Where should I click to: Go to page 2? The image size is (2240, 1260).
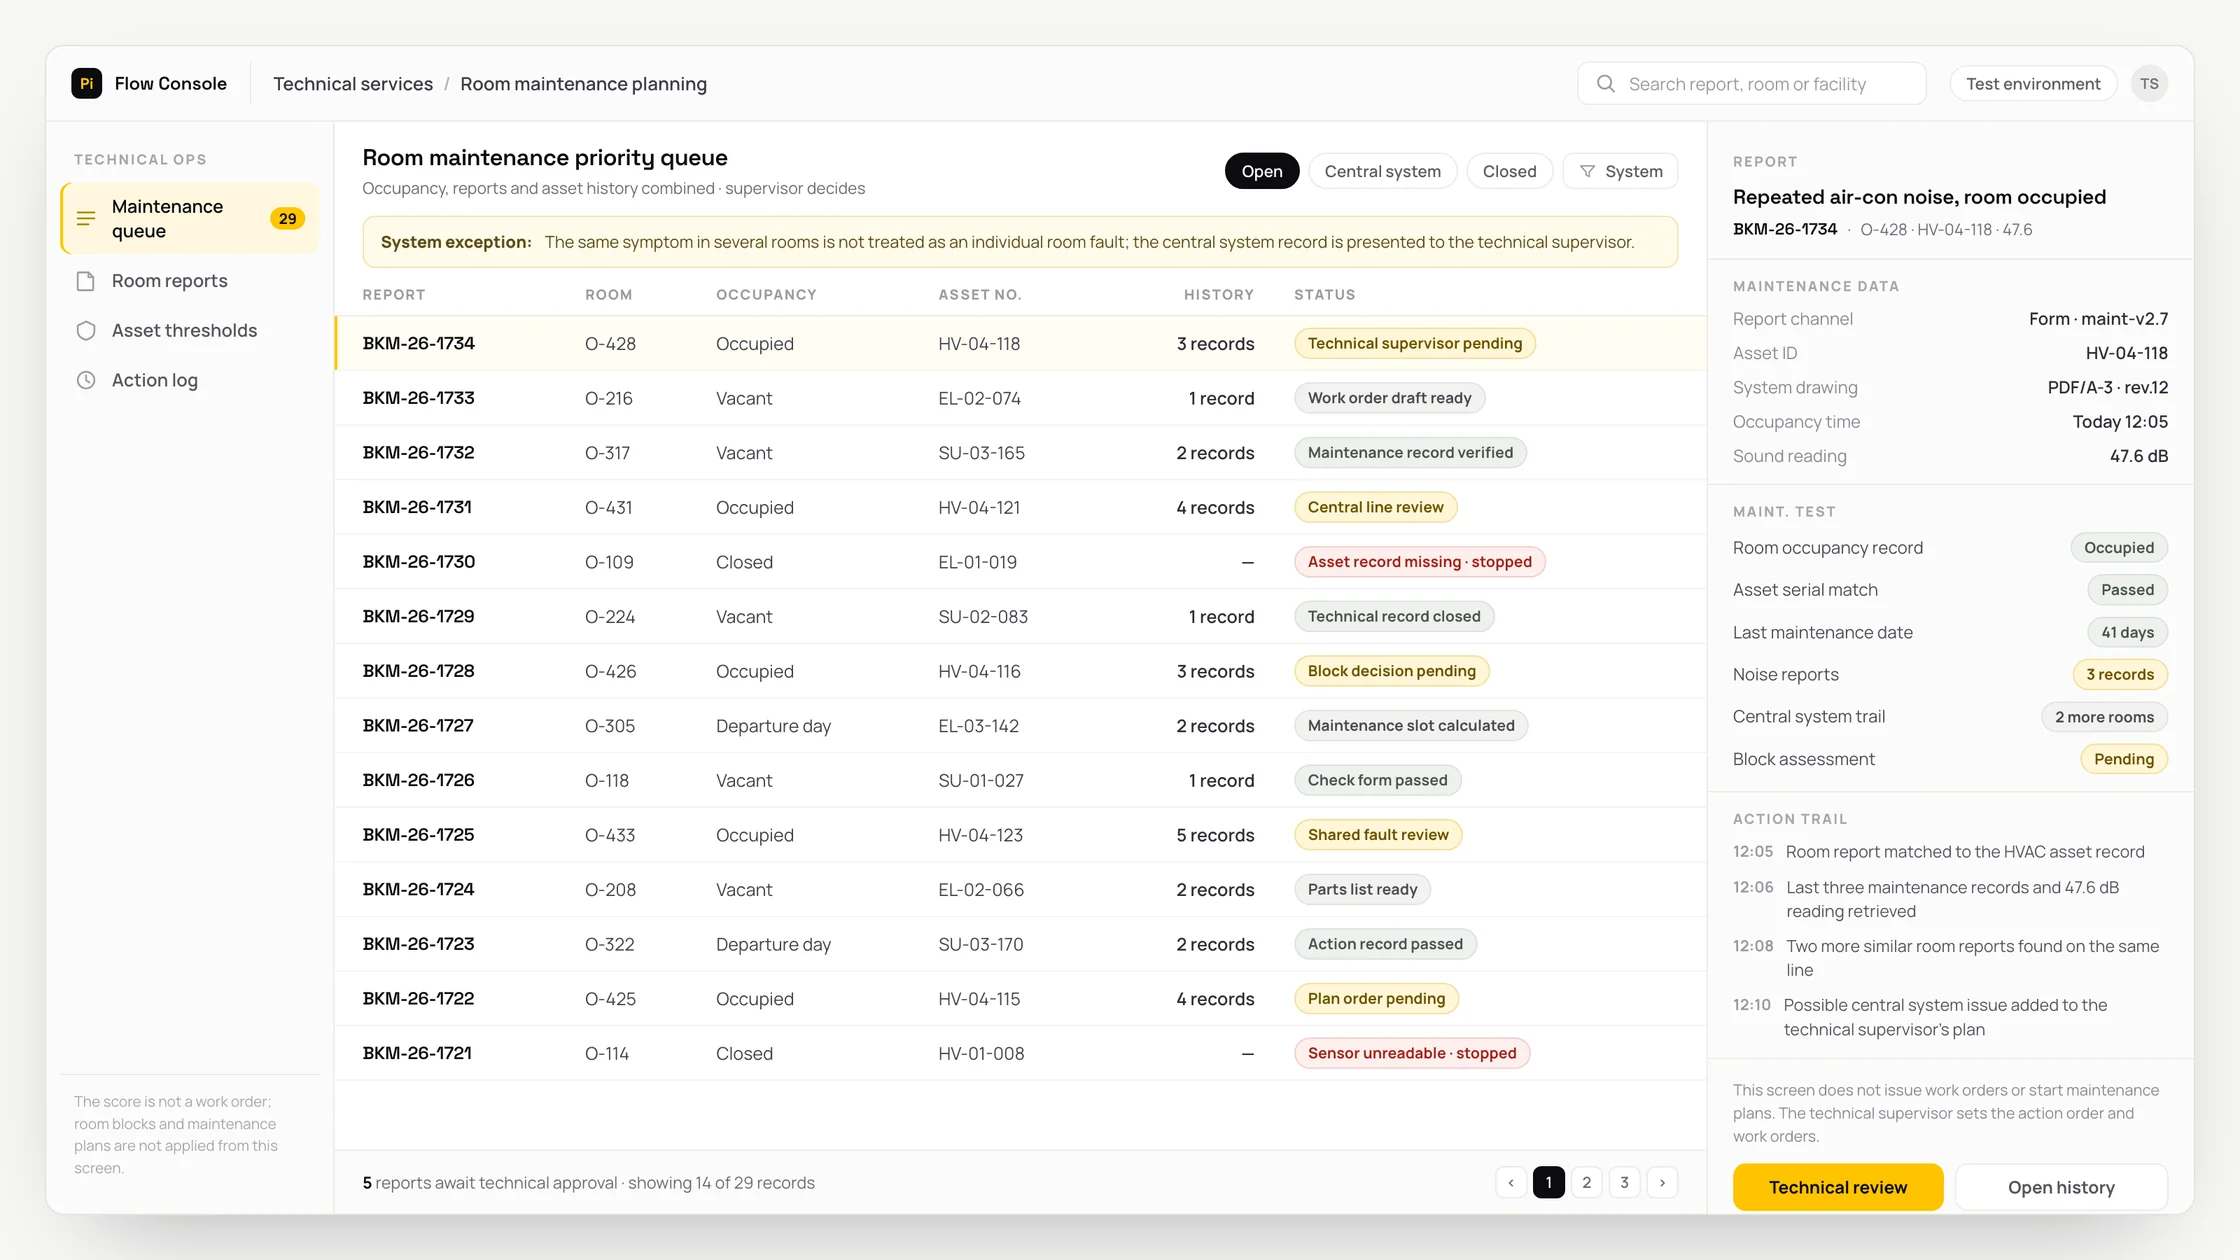pos(1587,1183)
